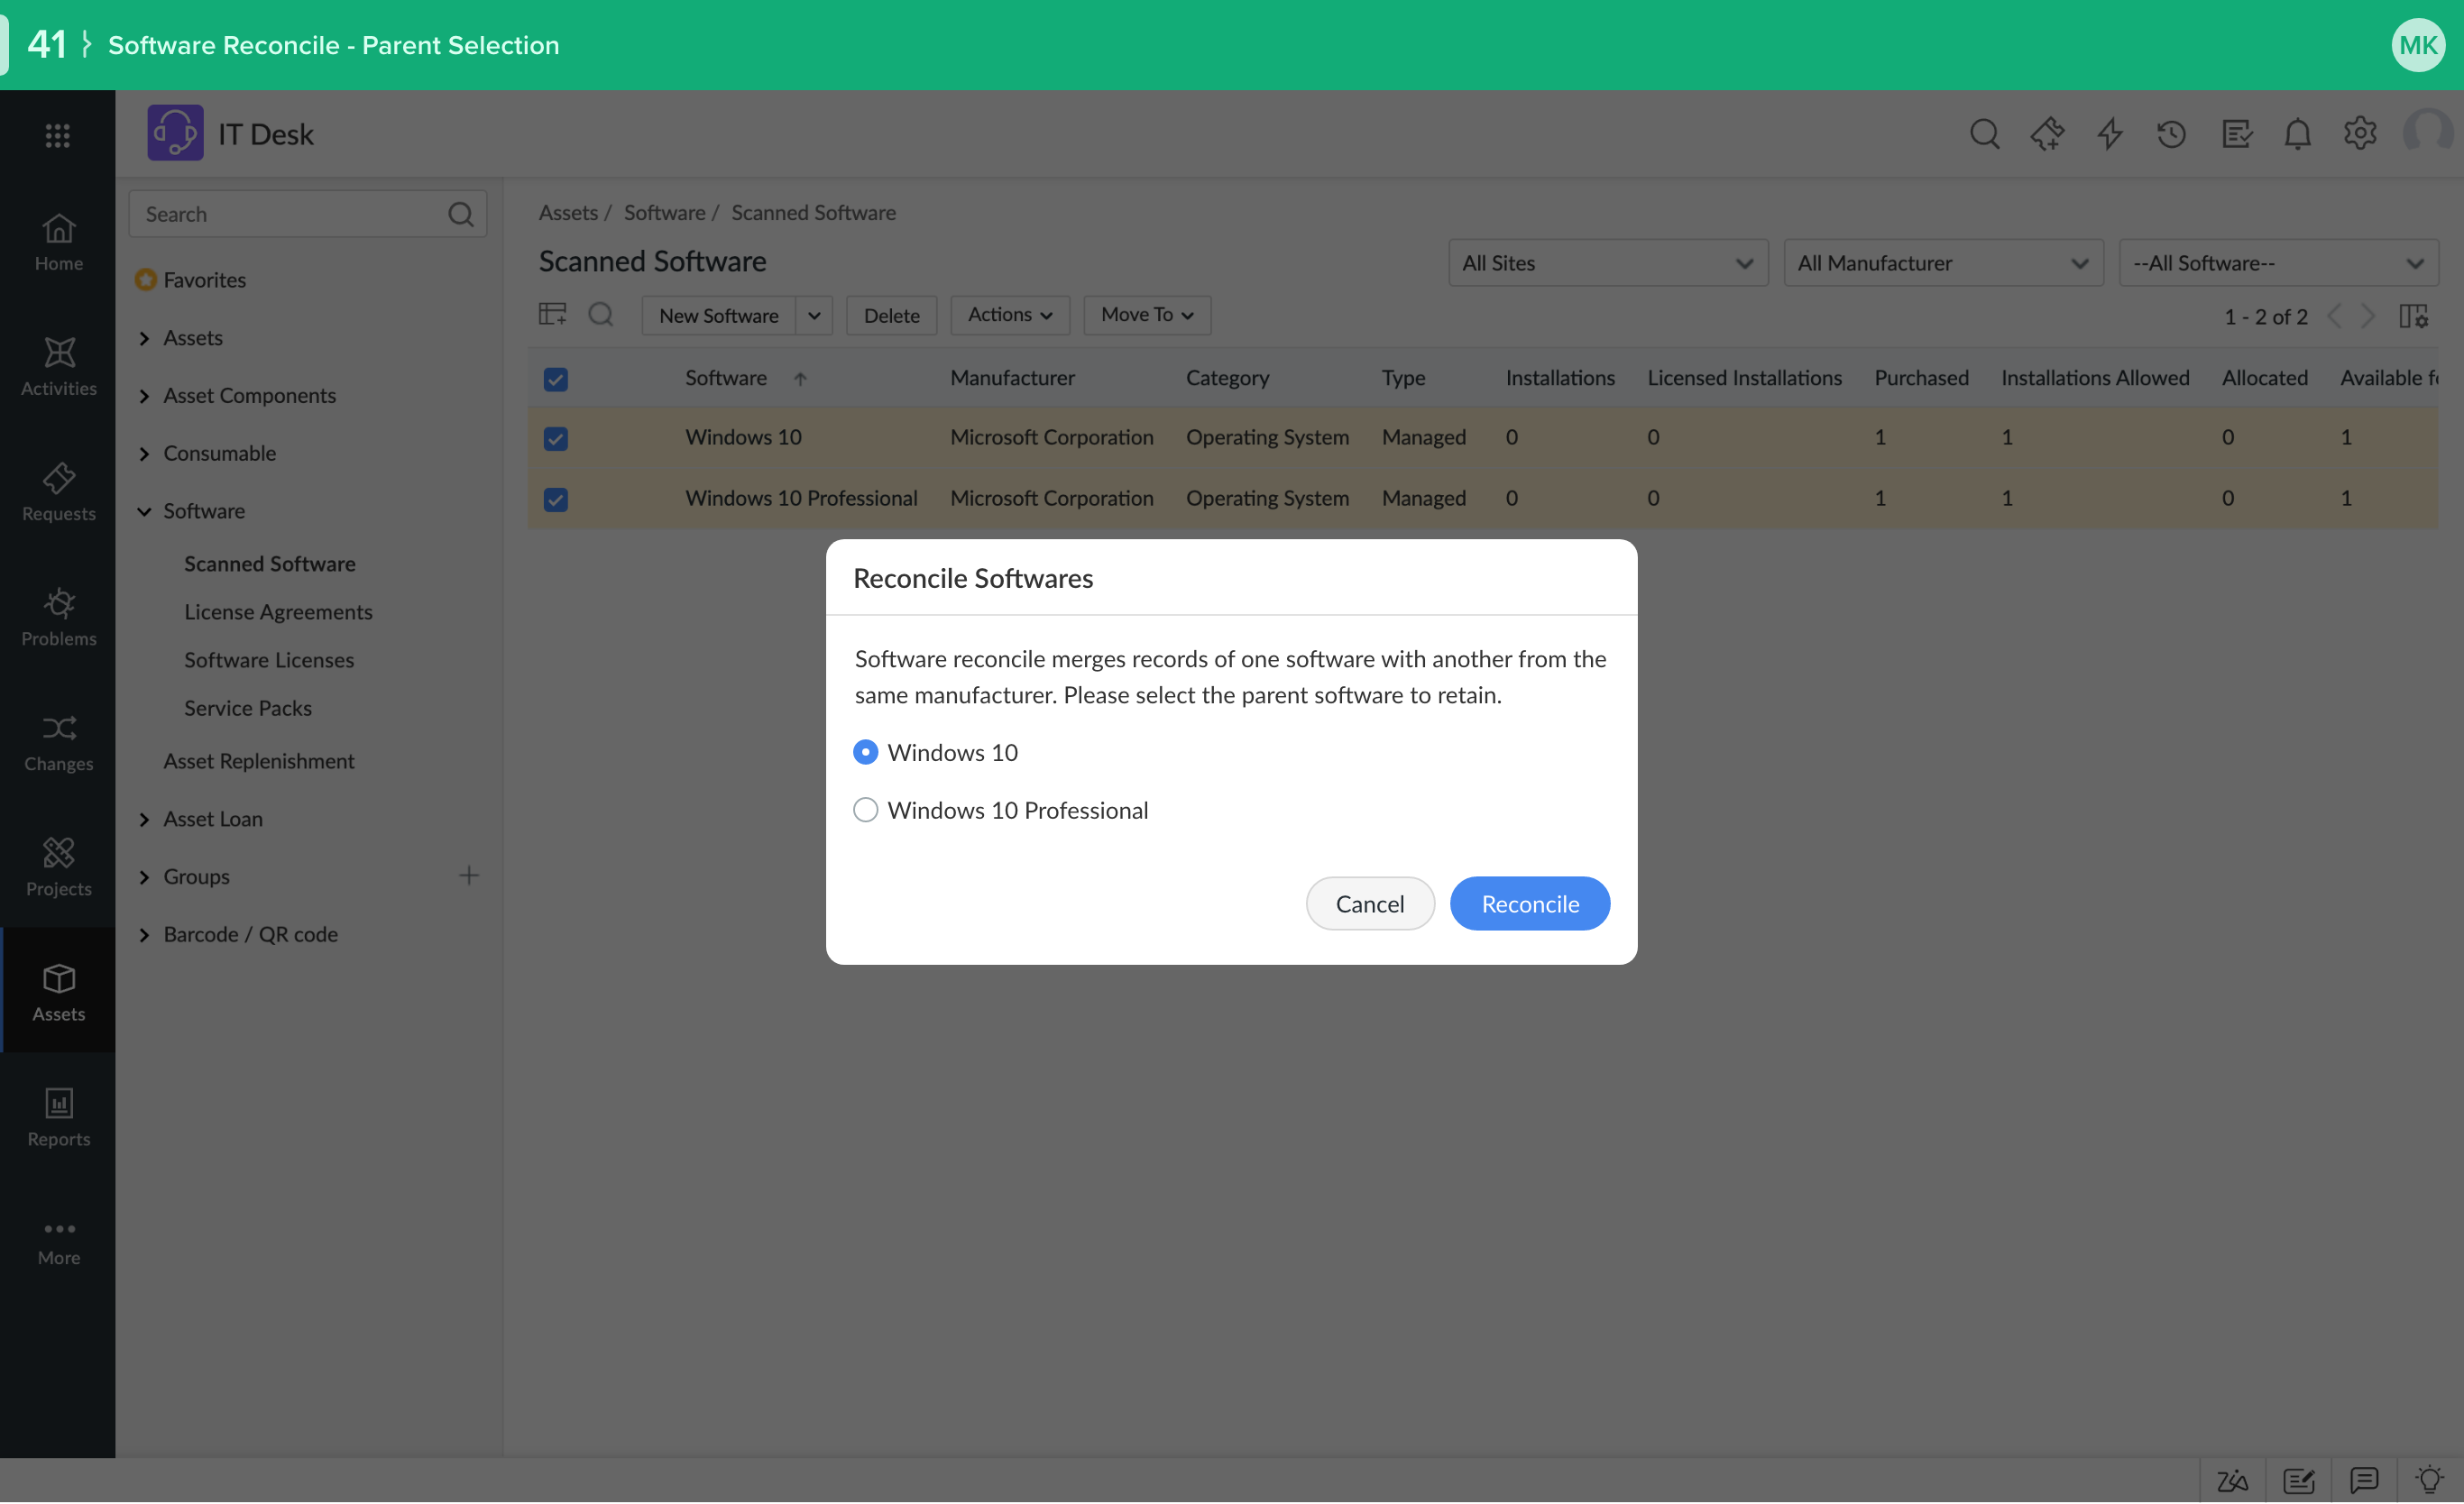Go to the next page arrow
2464x1504 pixels.
point(2368,317)
